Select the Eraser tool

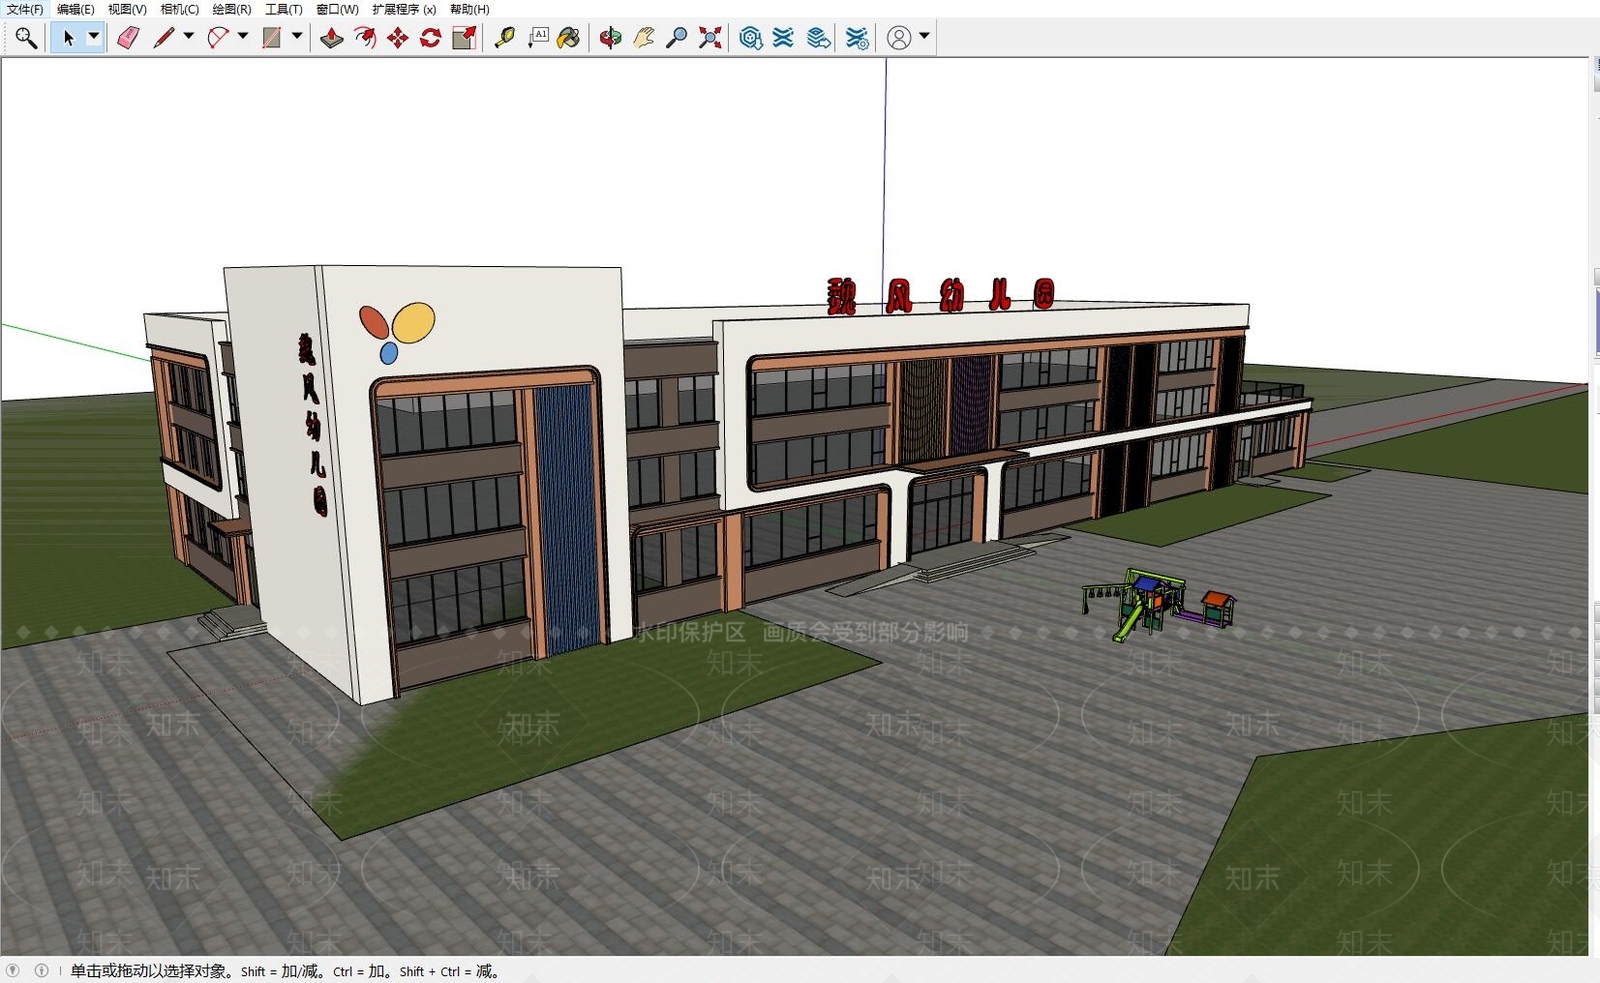[x=128, y=38]
